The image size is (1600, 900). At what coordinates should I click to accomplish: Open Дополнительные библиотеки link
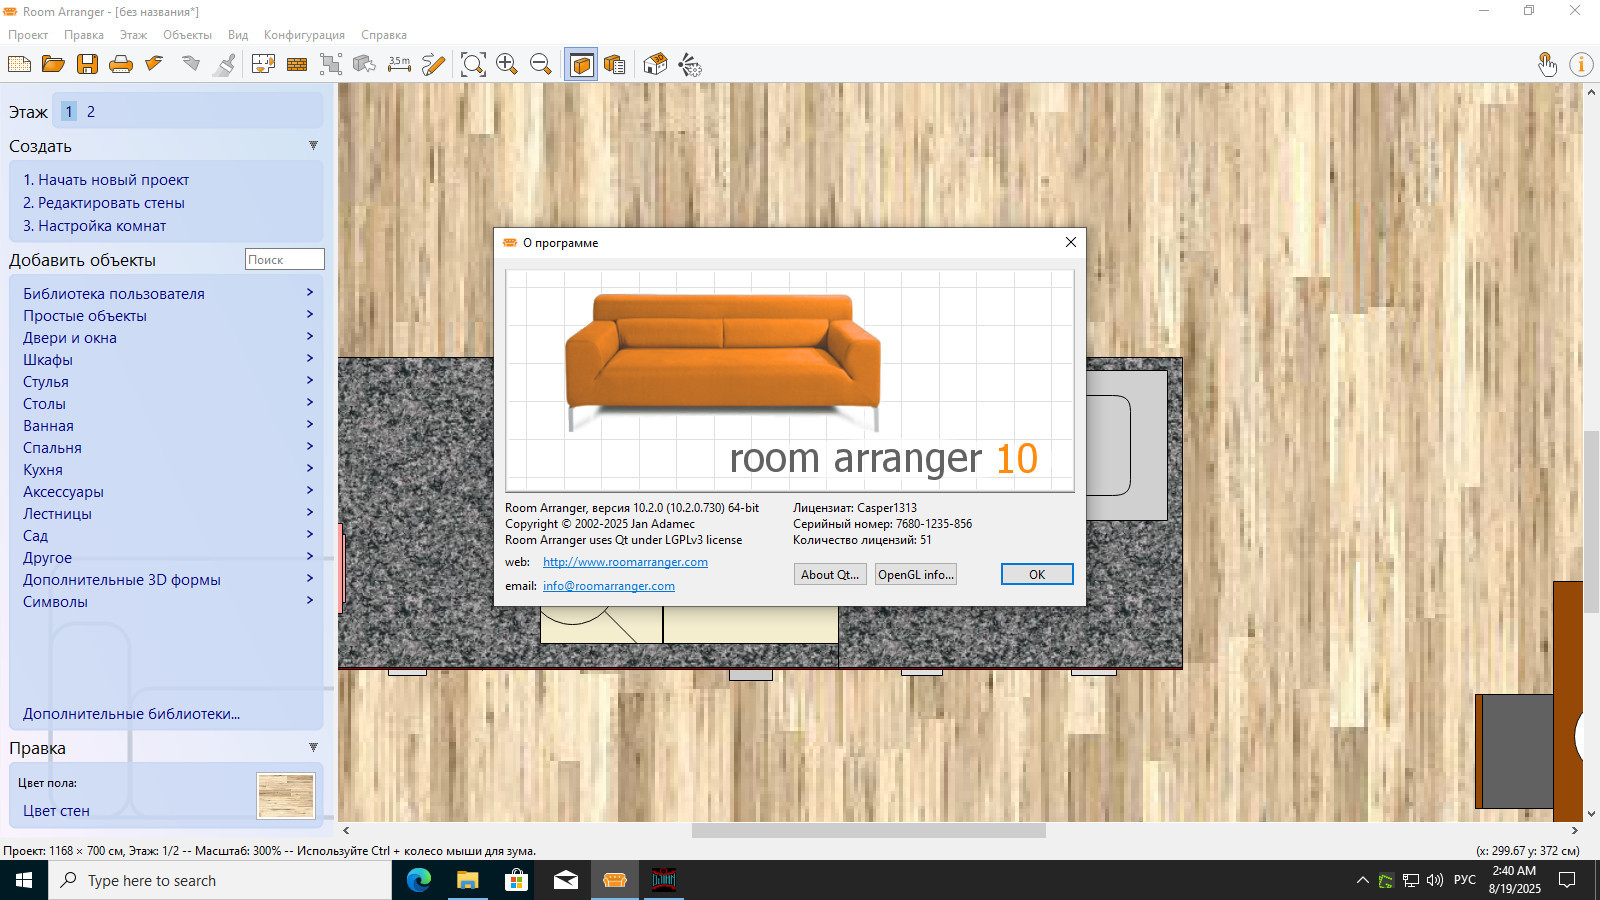tap(131, 714)
